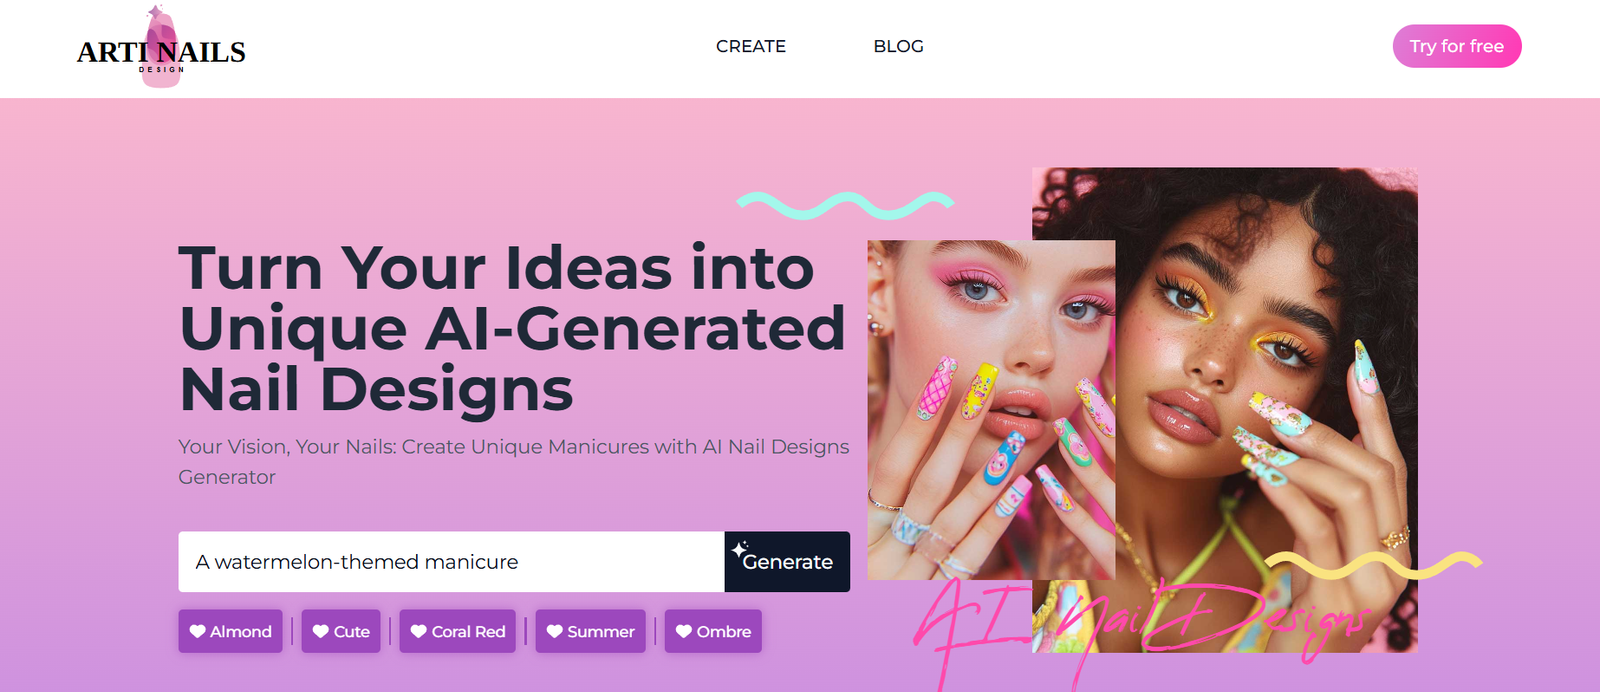
Task: Select the Summer style tag
Action: pos(590,631)
